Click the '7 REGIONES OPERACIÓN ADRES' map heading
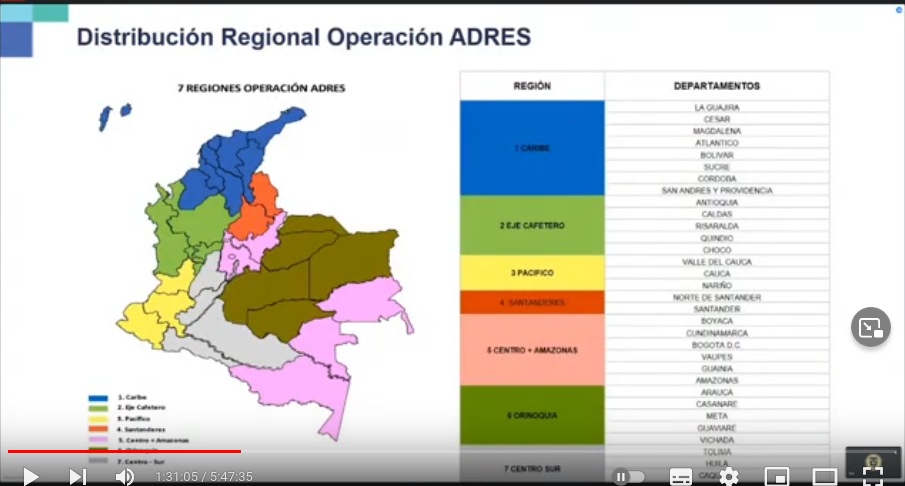Viewport: 905px width, 486px height. pos(261,88)
